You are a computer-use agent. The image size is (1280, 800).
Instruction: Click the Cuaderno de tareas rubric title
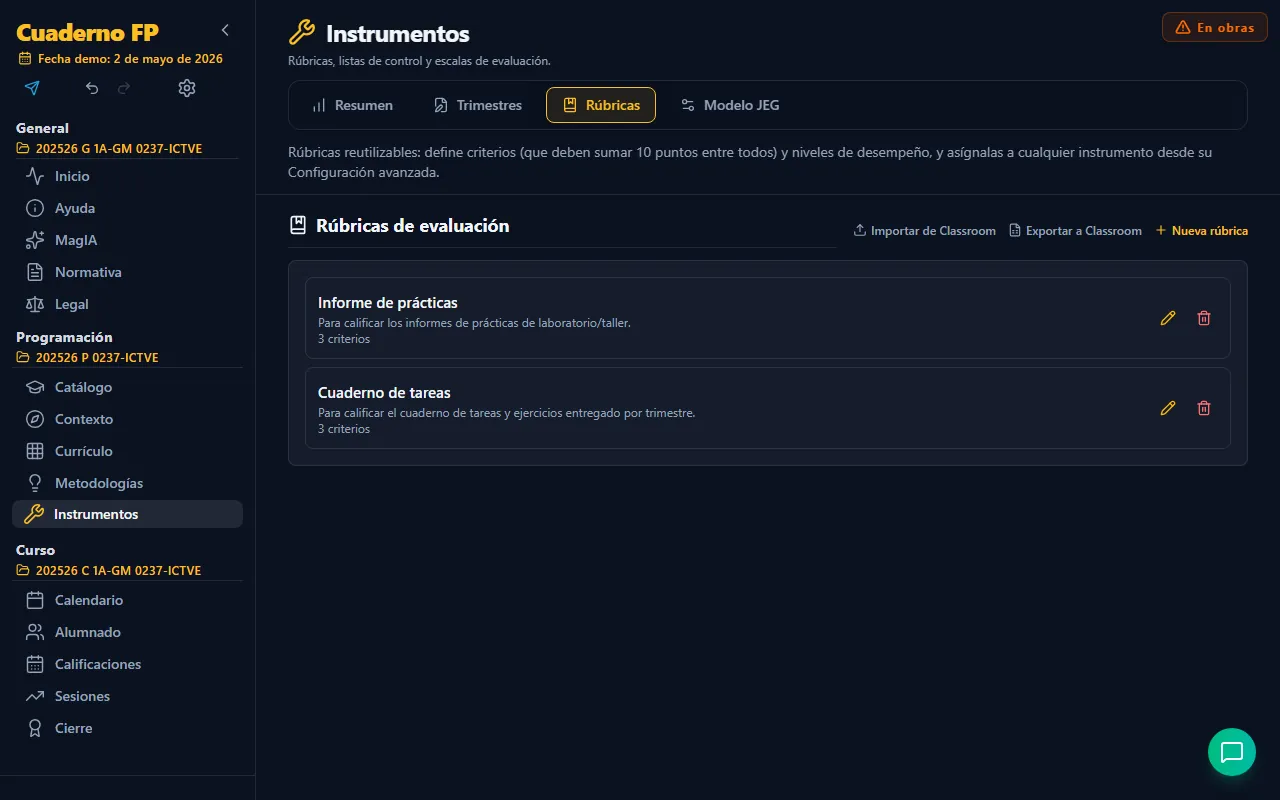(384, 393)
